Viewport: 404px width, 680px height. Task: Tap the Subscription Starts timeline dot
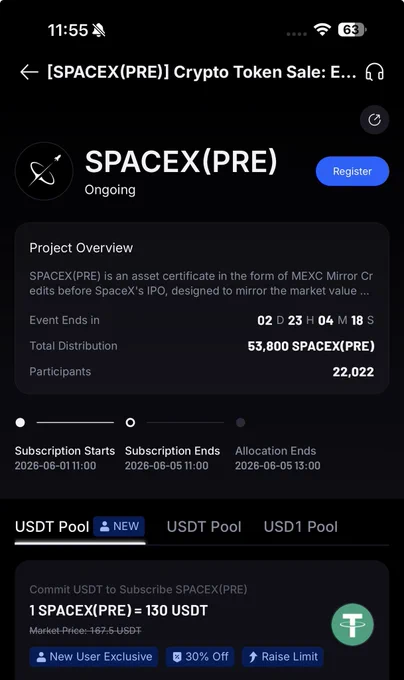coord(20,422)
